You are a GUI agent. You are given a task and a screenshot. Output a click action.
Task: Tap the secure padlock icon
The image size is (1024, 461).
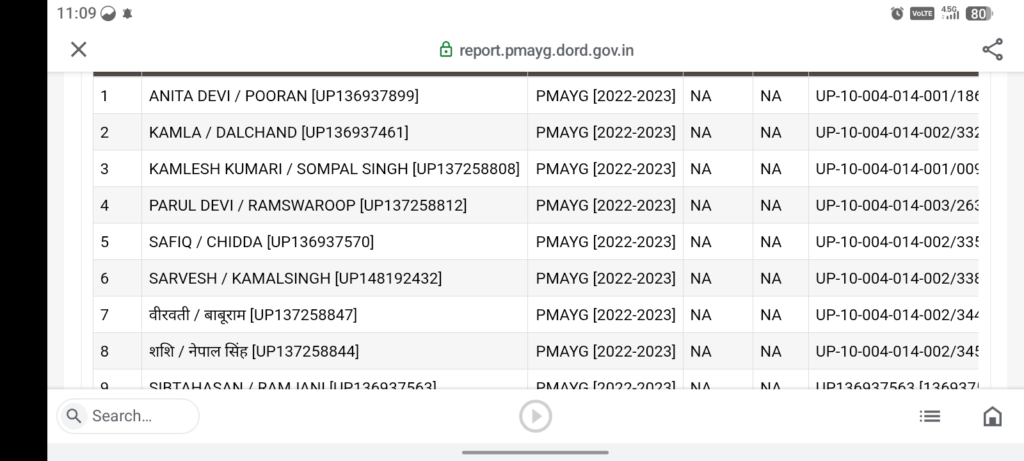click(x=446, y=50)
